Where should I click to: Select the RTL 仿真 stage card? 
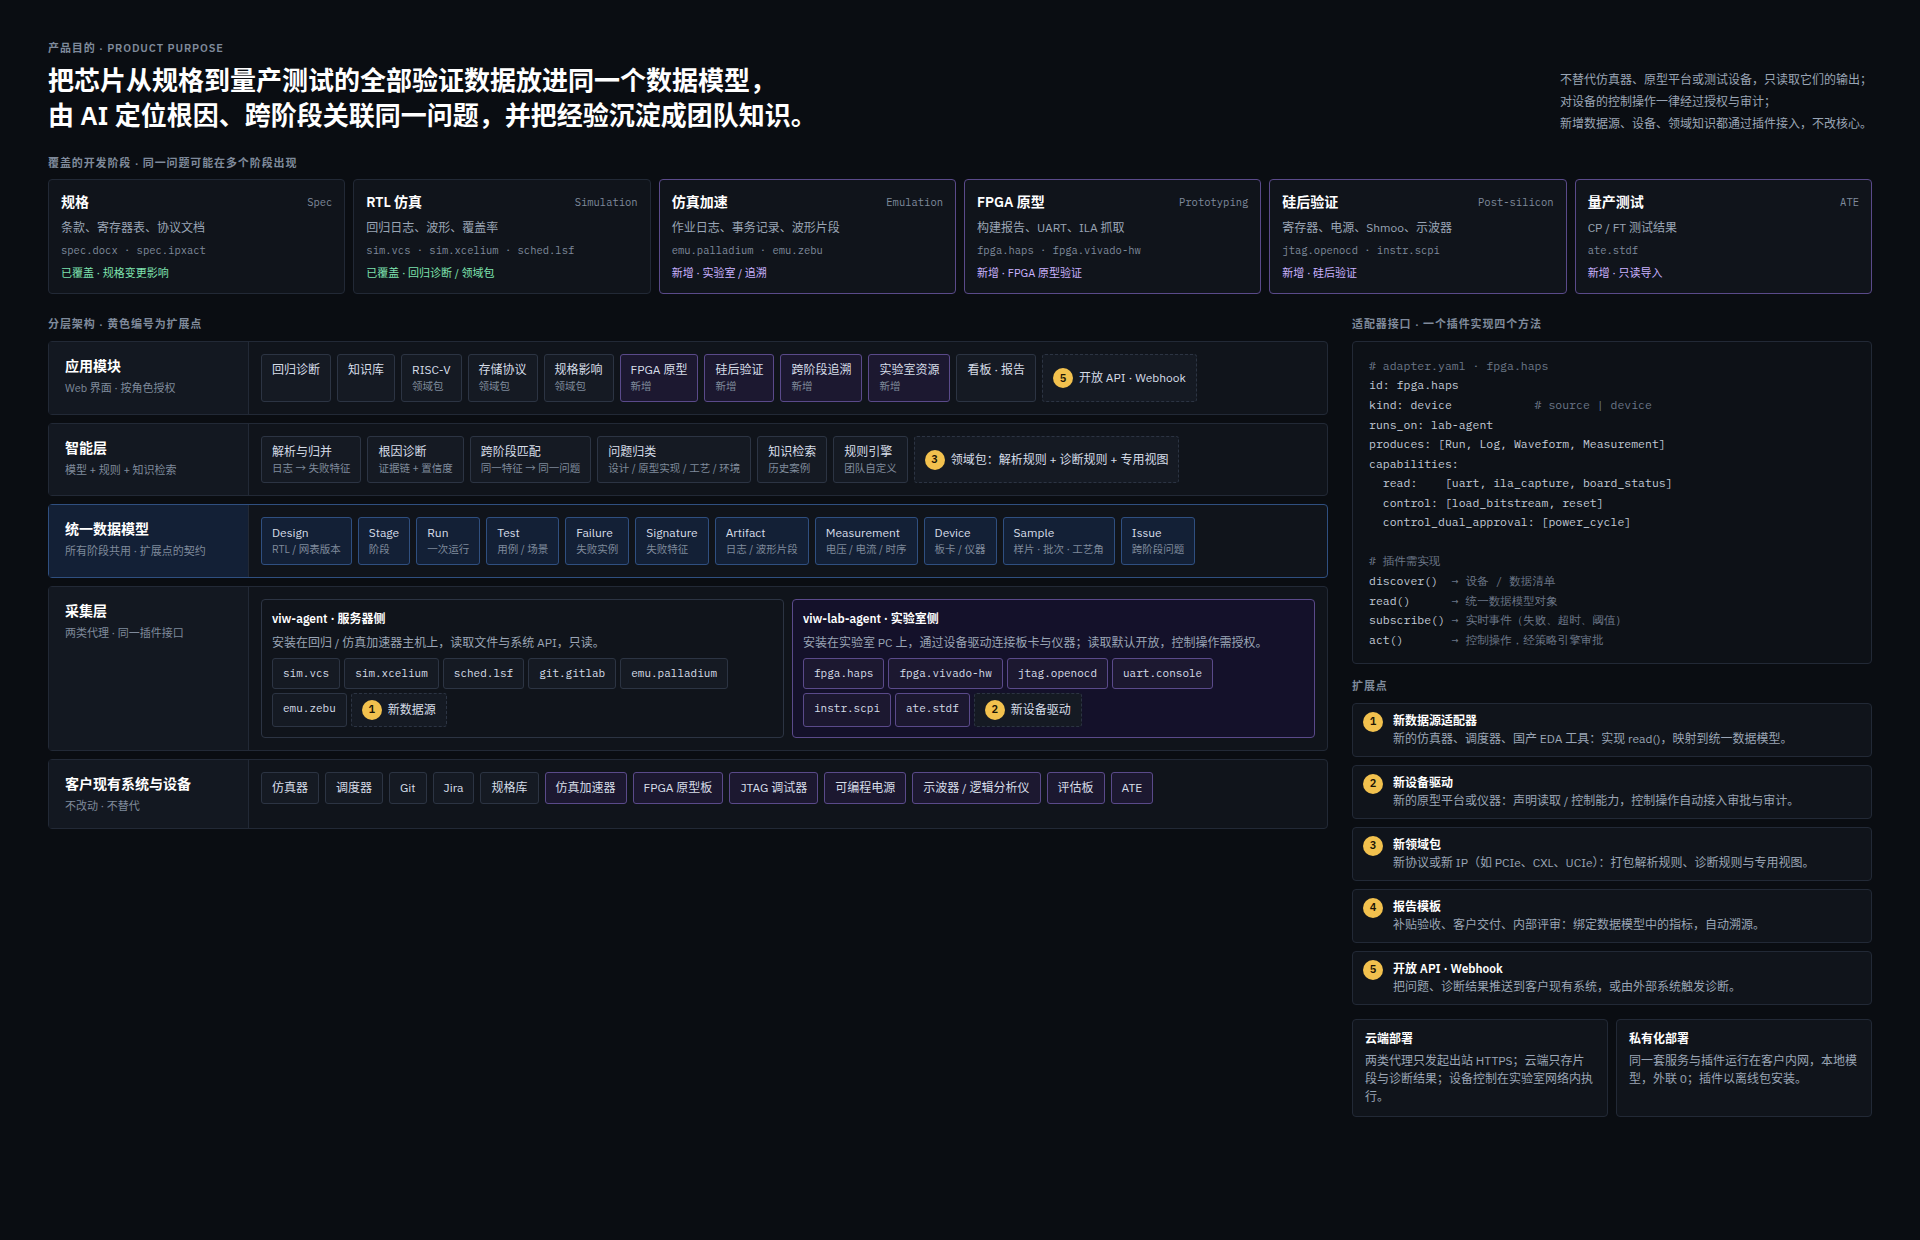tap(502, 236)
